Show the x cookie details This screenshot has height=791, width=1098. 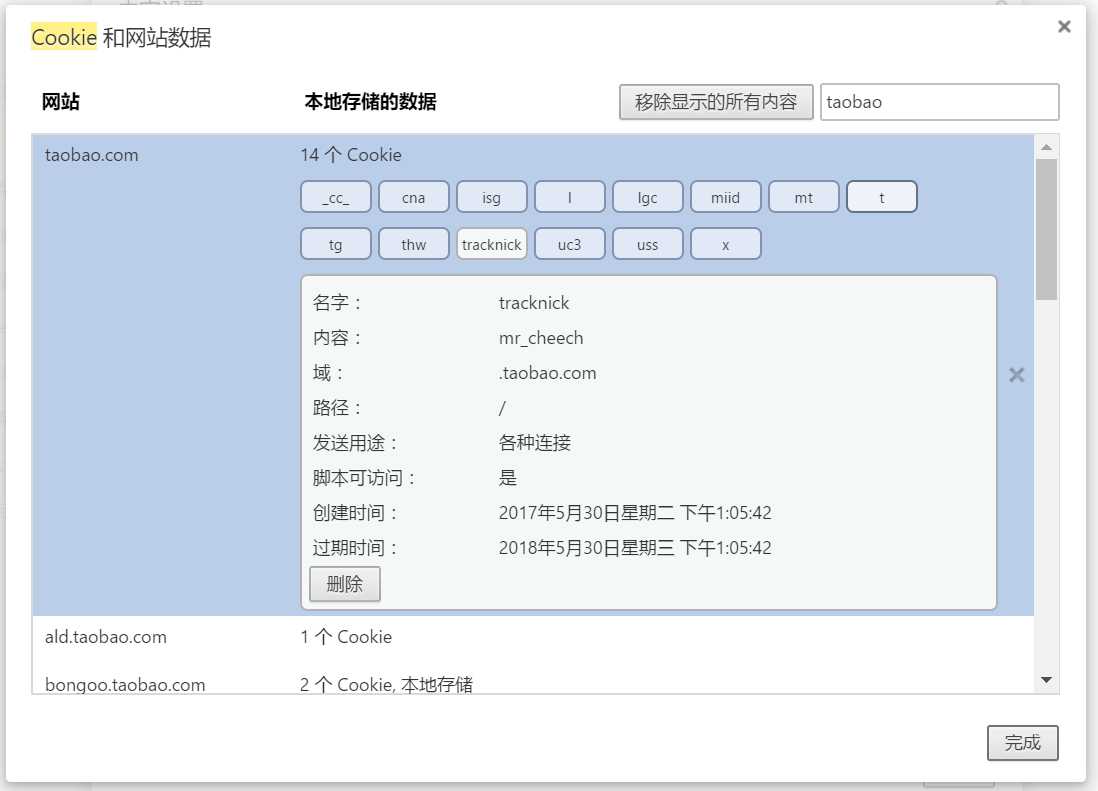725,244
